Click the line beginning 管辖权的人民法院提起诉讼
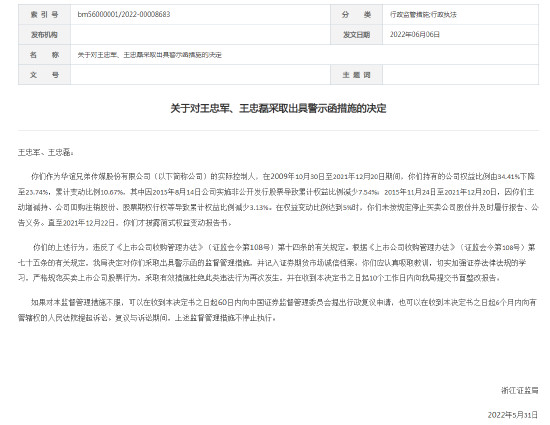This screenshot has width=550, height=425. (x=147, y=318)
